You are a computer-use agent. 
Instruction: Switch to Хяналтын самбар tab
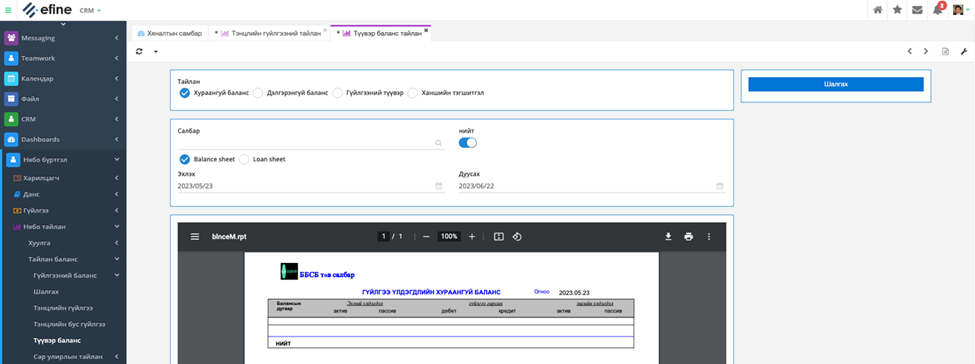(x=169, y=34)
